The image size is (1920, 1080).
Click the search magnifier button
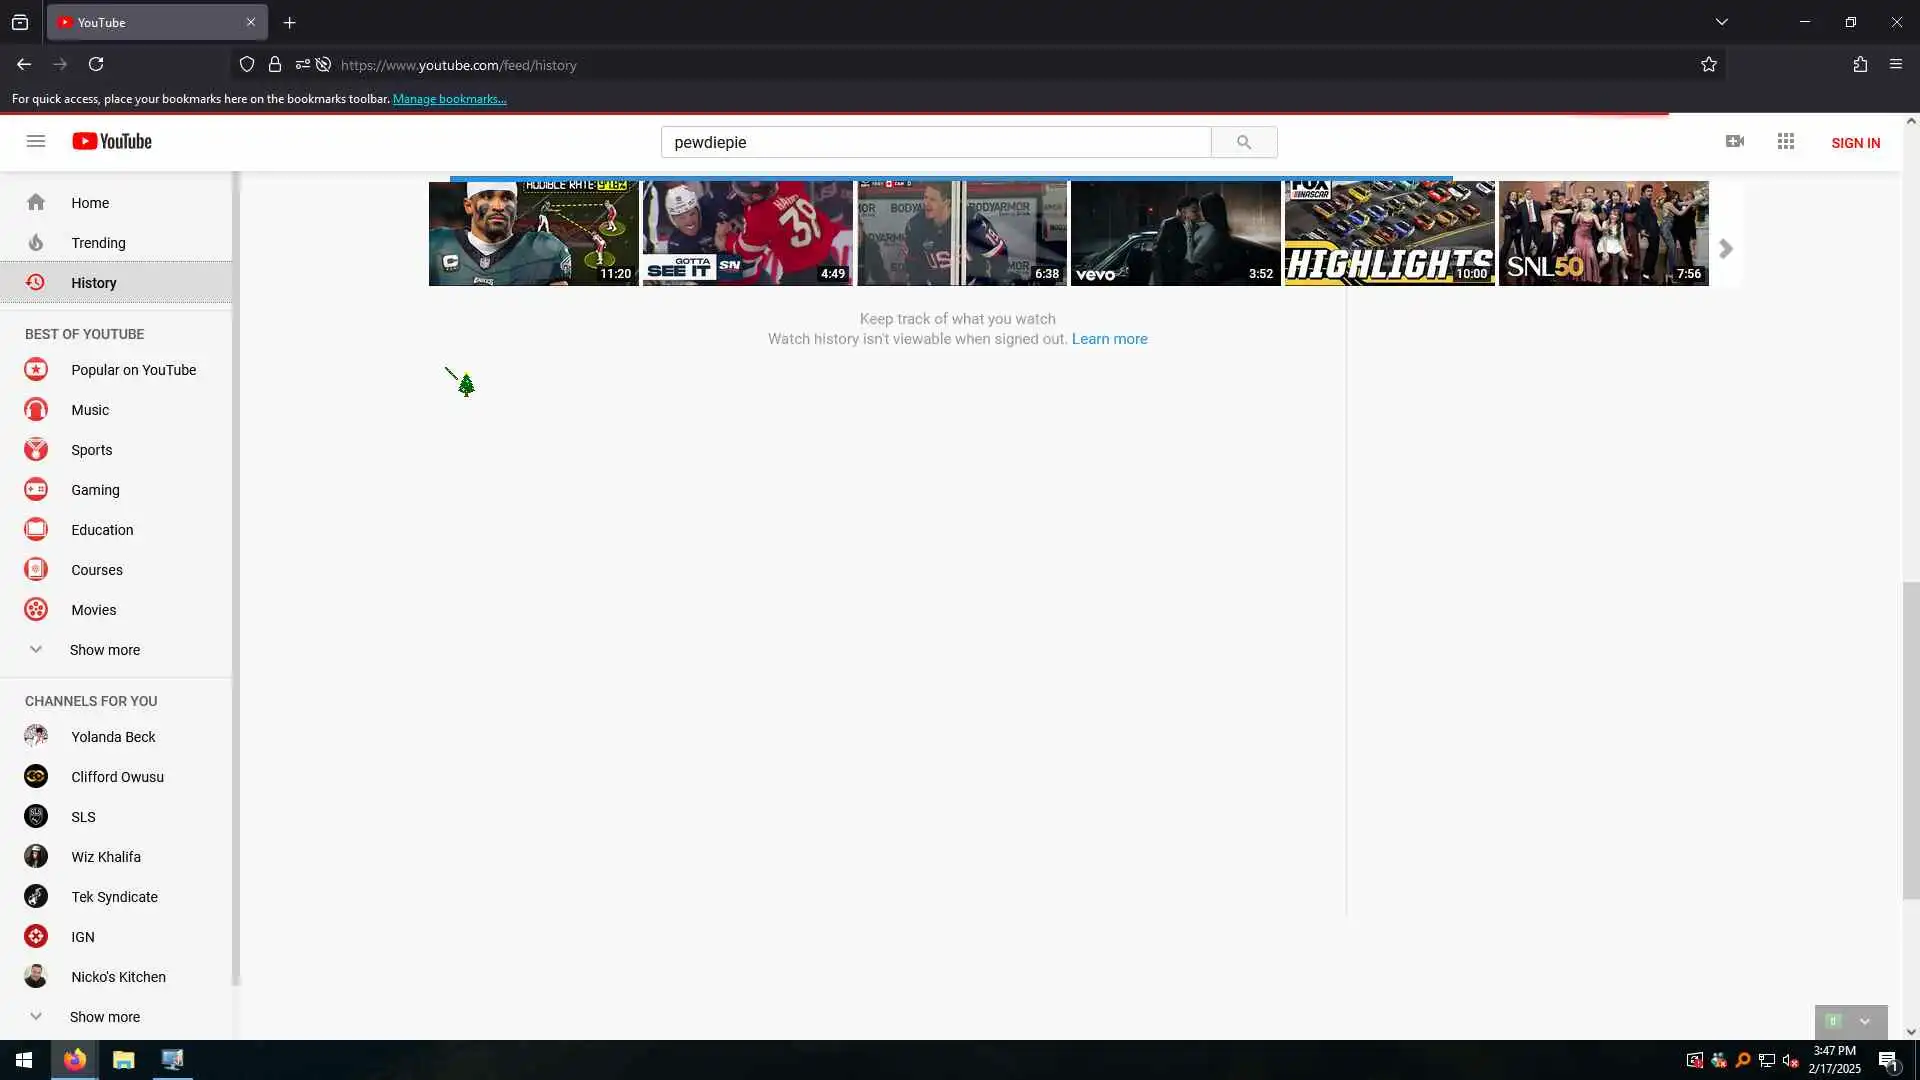(x=1243, y=142)
